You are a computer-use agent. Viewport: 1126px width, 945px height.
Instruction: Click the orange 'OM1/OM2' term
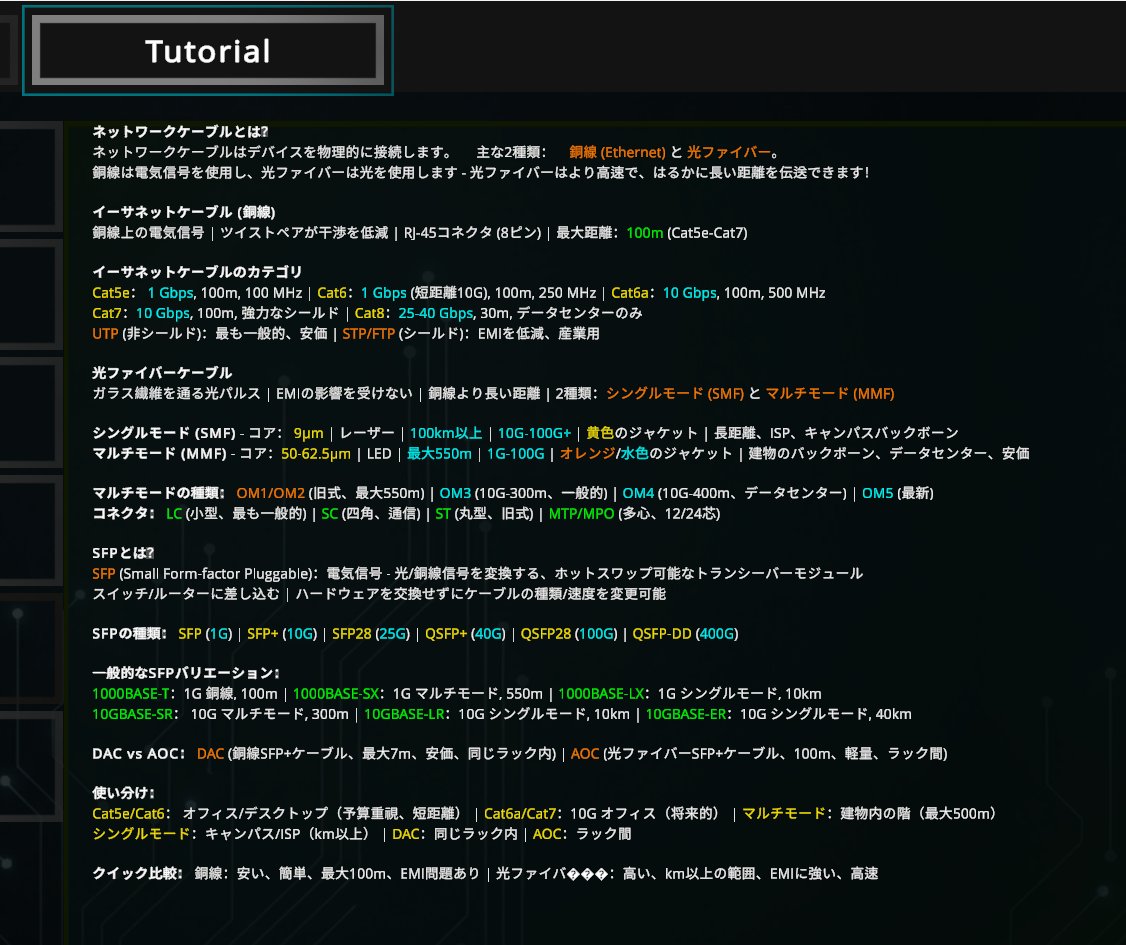[271, 493]
